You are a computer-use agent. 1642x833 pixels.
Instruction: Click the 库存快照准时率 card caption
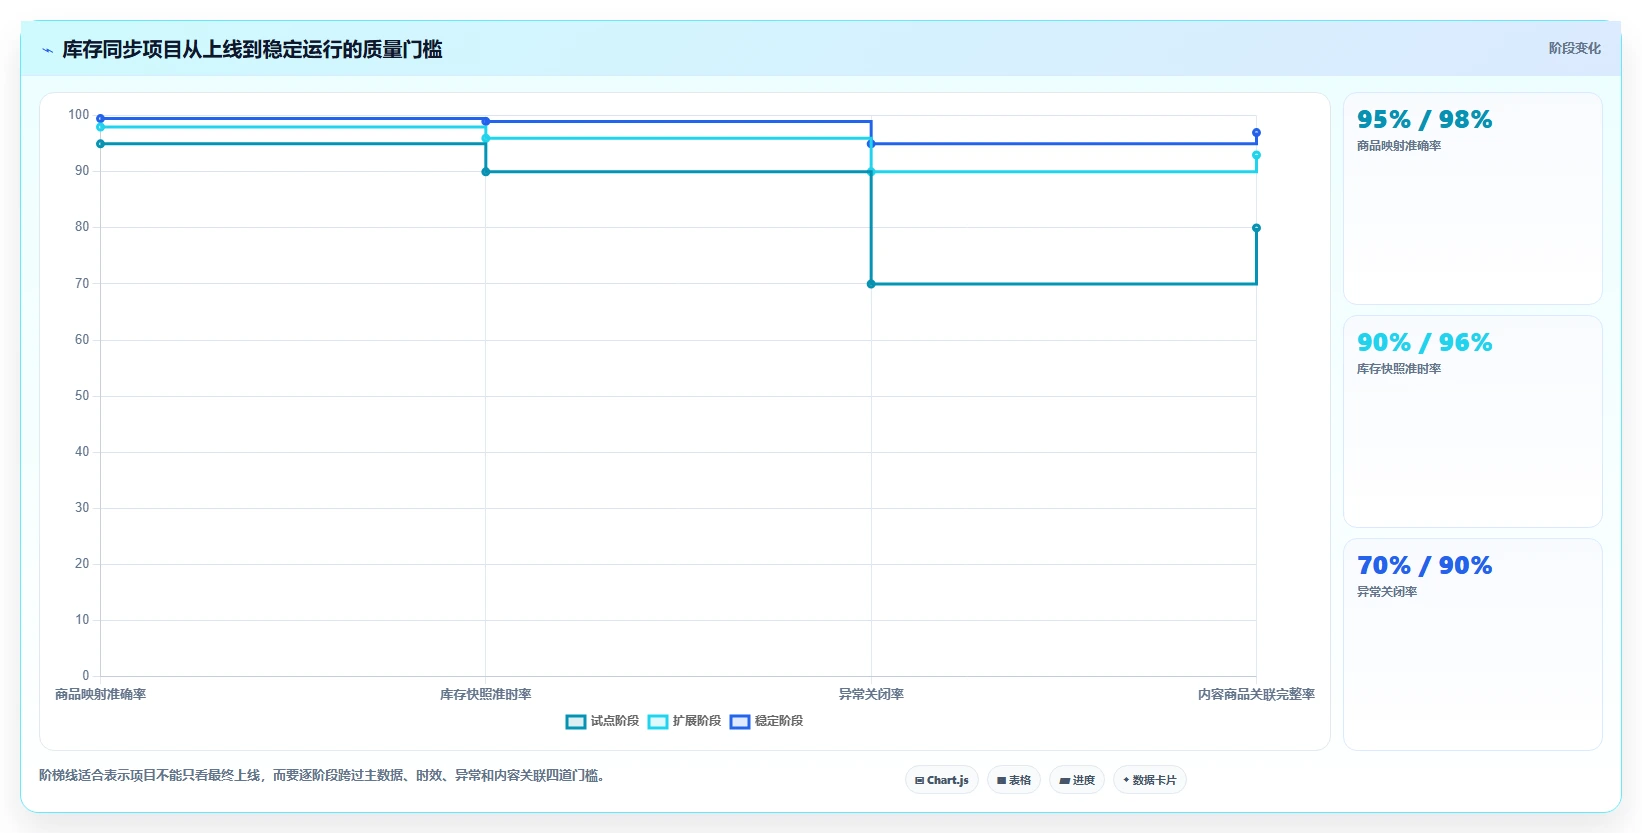click(1399, 369)
